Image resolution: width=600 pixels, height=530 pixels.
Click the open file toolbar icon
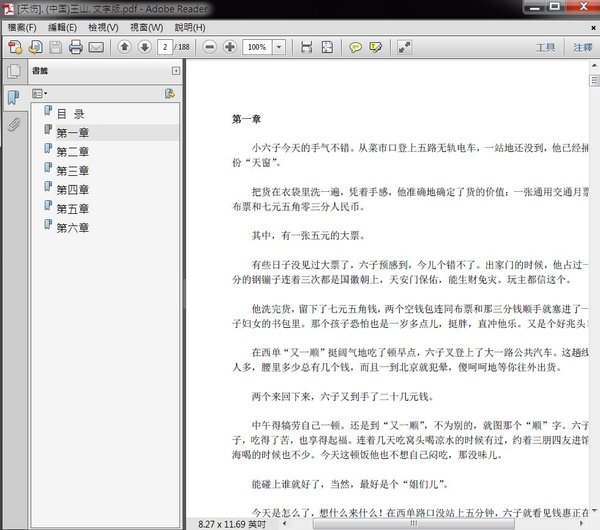(x=36, y=47)
